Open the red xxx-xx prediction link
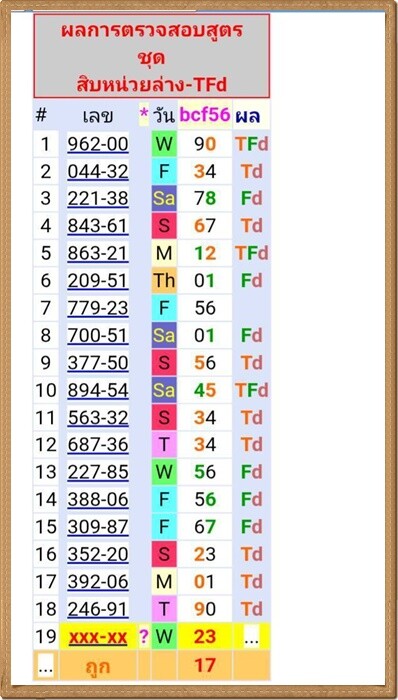This screenshot has width=398, height=700. click(98, 637)
